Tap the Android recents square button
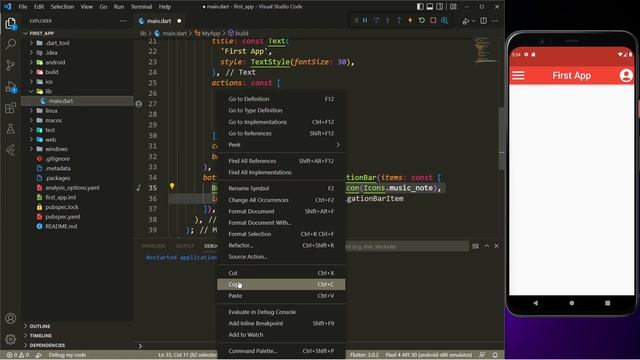Viewport: 640px width, 360px height. [607, 303]
